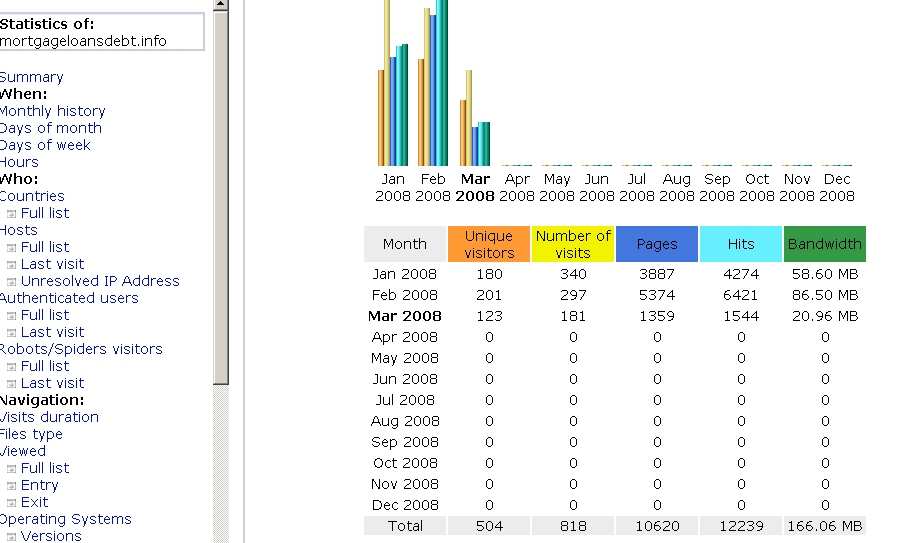Open Full list under Robots/Spiders visitors

45,366
